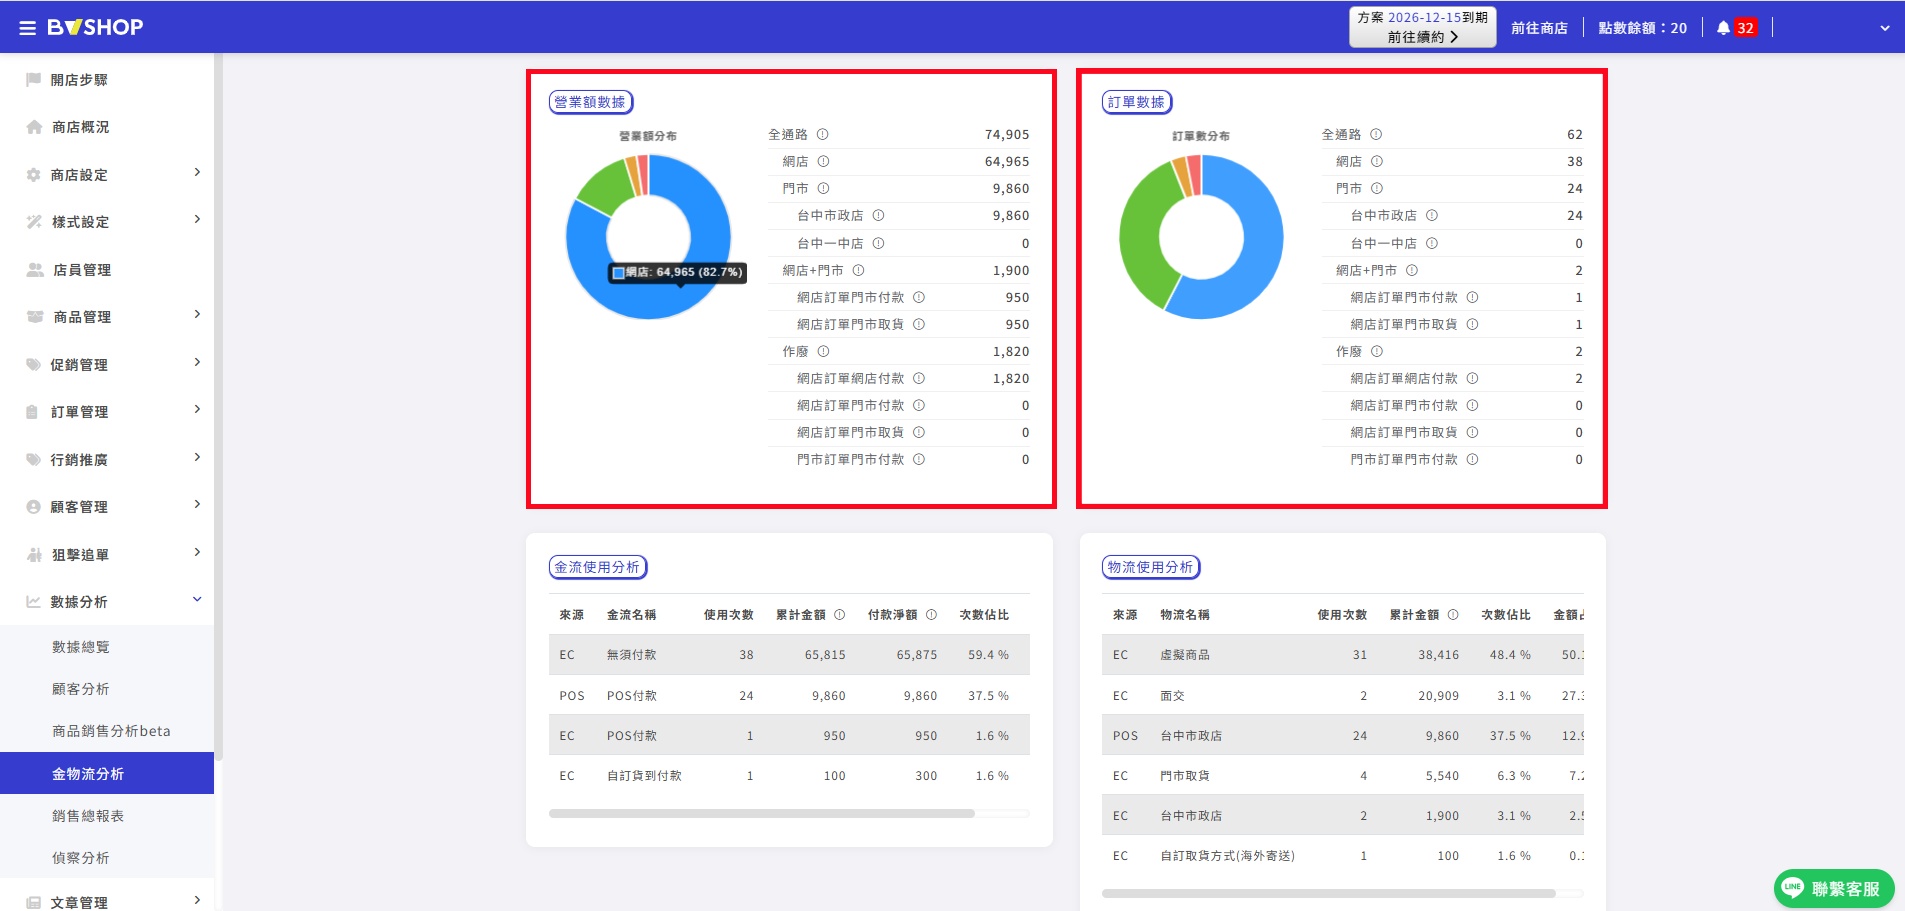1905x911 pixels.
Task: Click the info icon beside 全通路 in revenue data
Action: coord(822,134)
